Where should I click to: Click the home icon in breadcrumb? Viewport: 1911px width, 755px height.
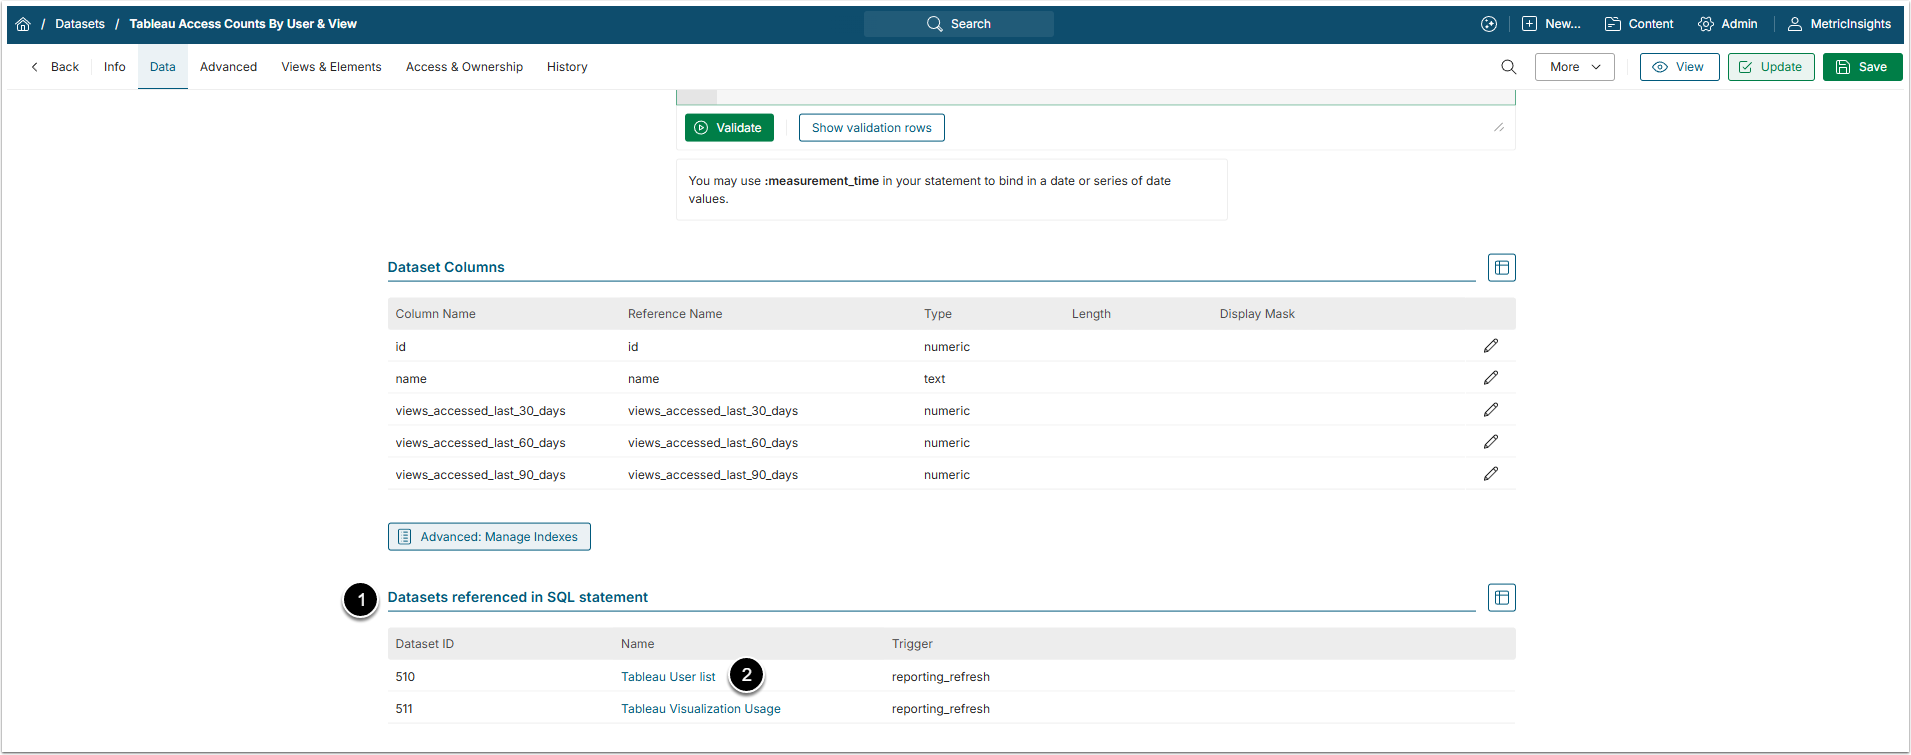23,24
